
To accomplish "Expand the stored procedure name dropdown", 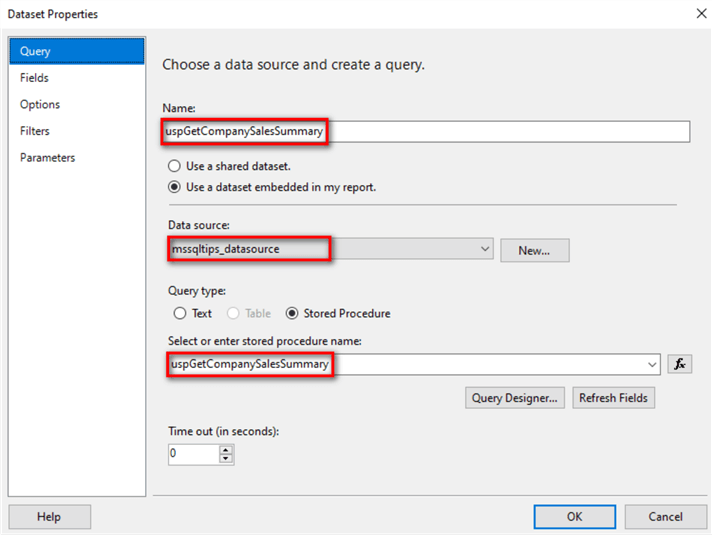I will [x=653, y=364].
